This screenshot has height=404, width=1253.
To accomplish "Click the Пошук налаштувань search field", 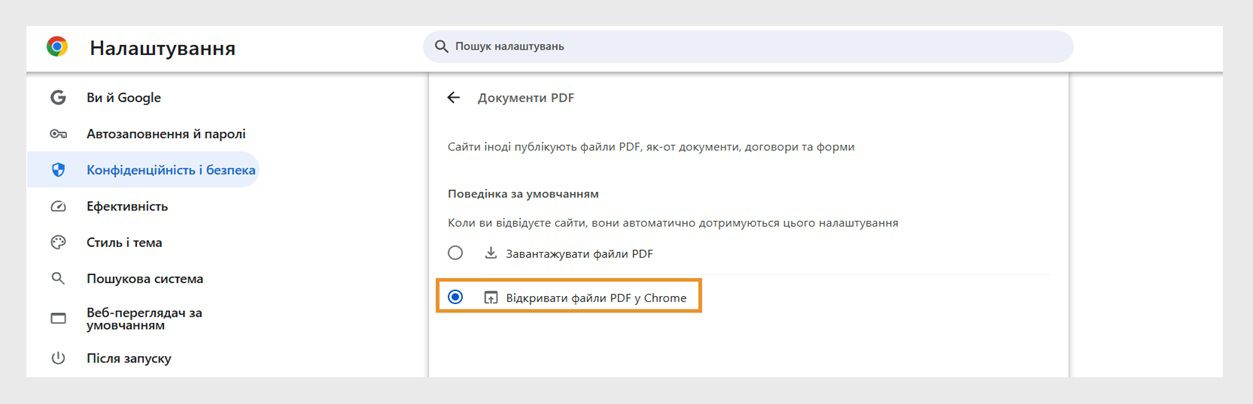I will coord(750,47).
